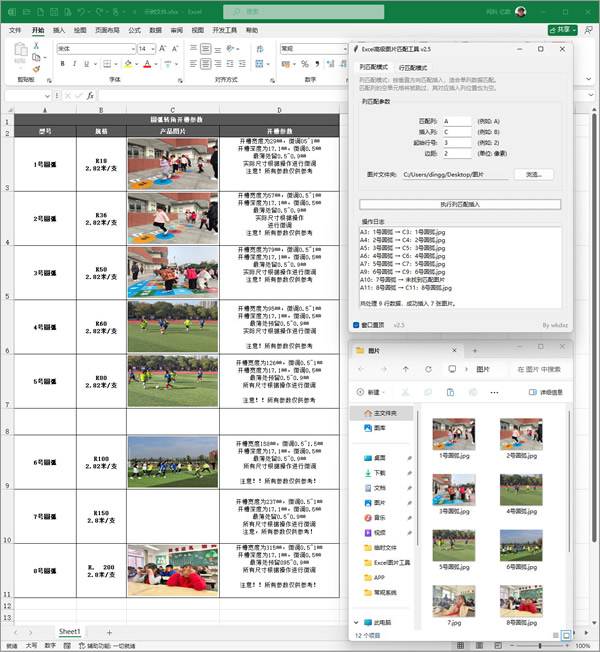600x652 pixels.
Task: Click the italic formatting icon
Action: (x=75, y=64)
